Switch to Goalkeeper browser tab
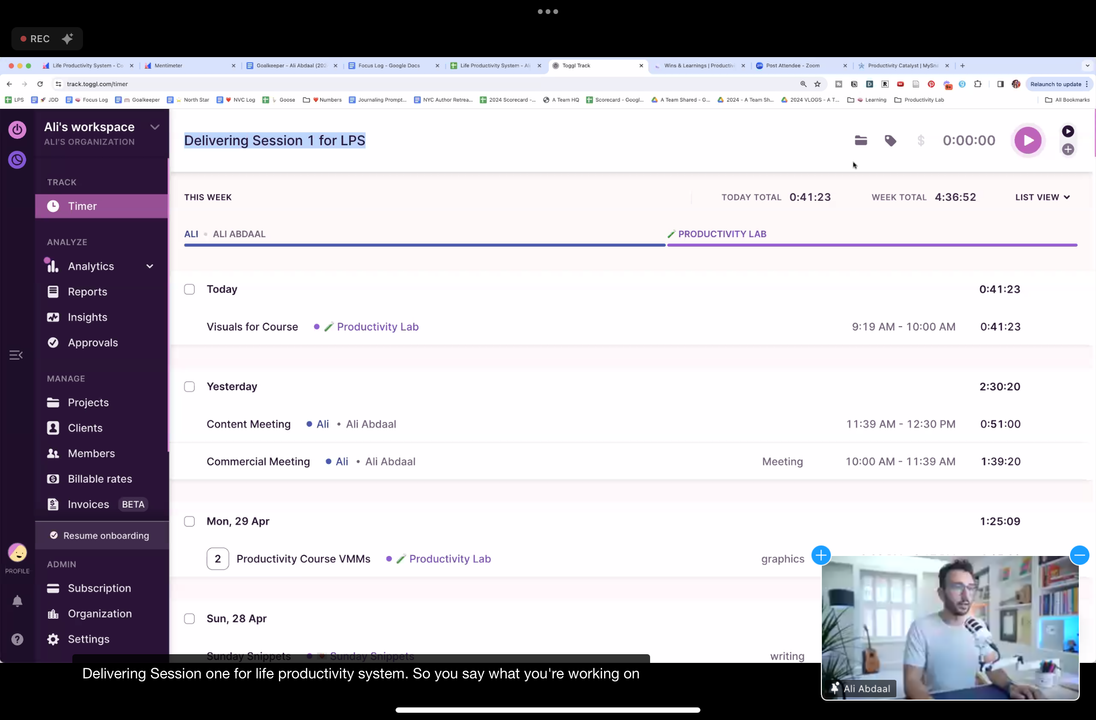 [291, 66]
